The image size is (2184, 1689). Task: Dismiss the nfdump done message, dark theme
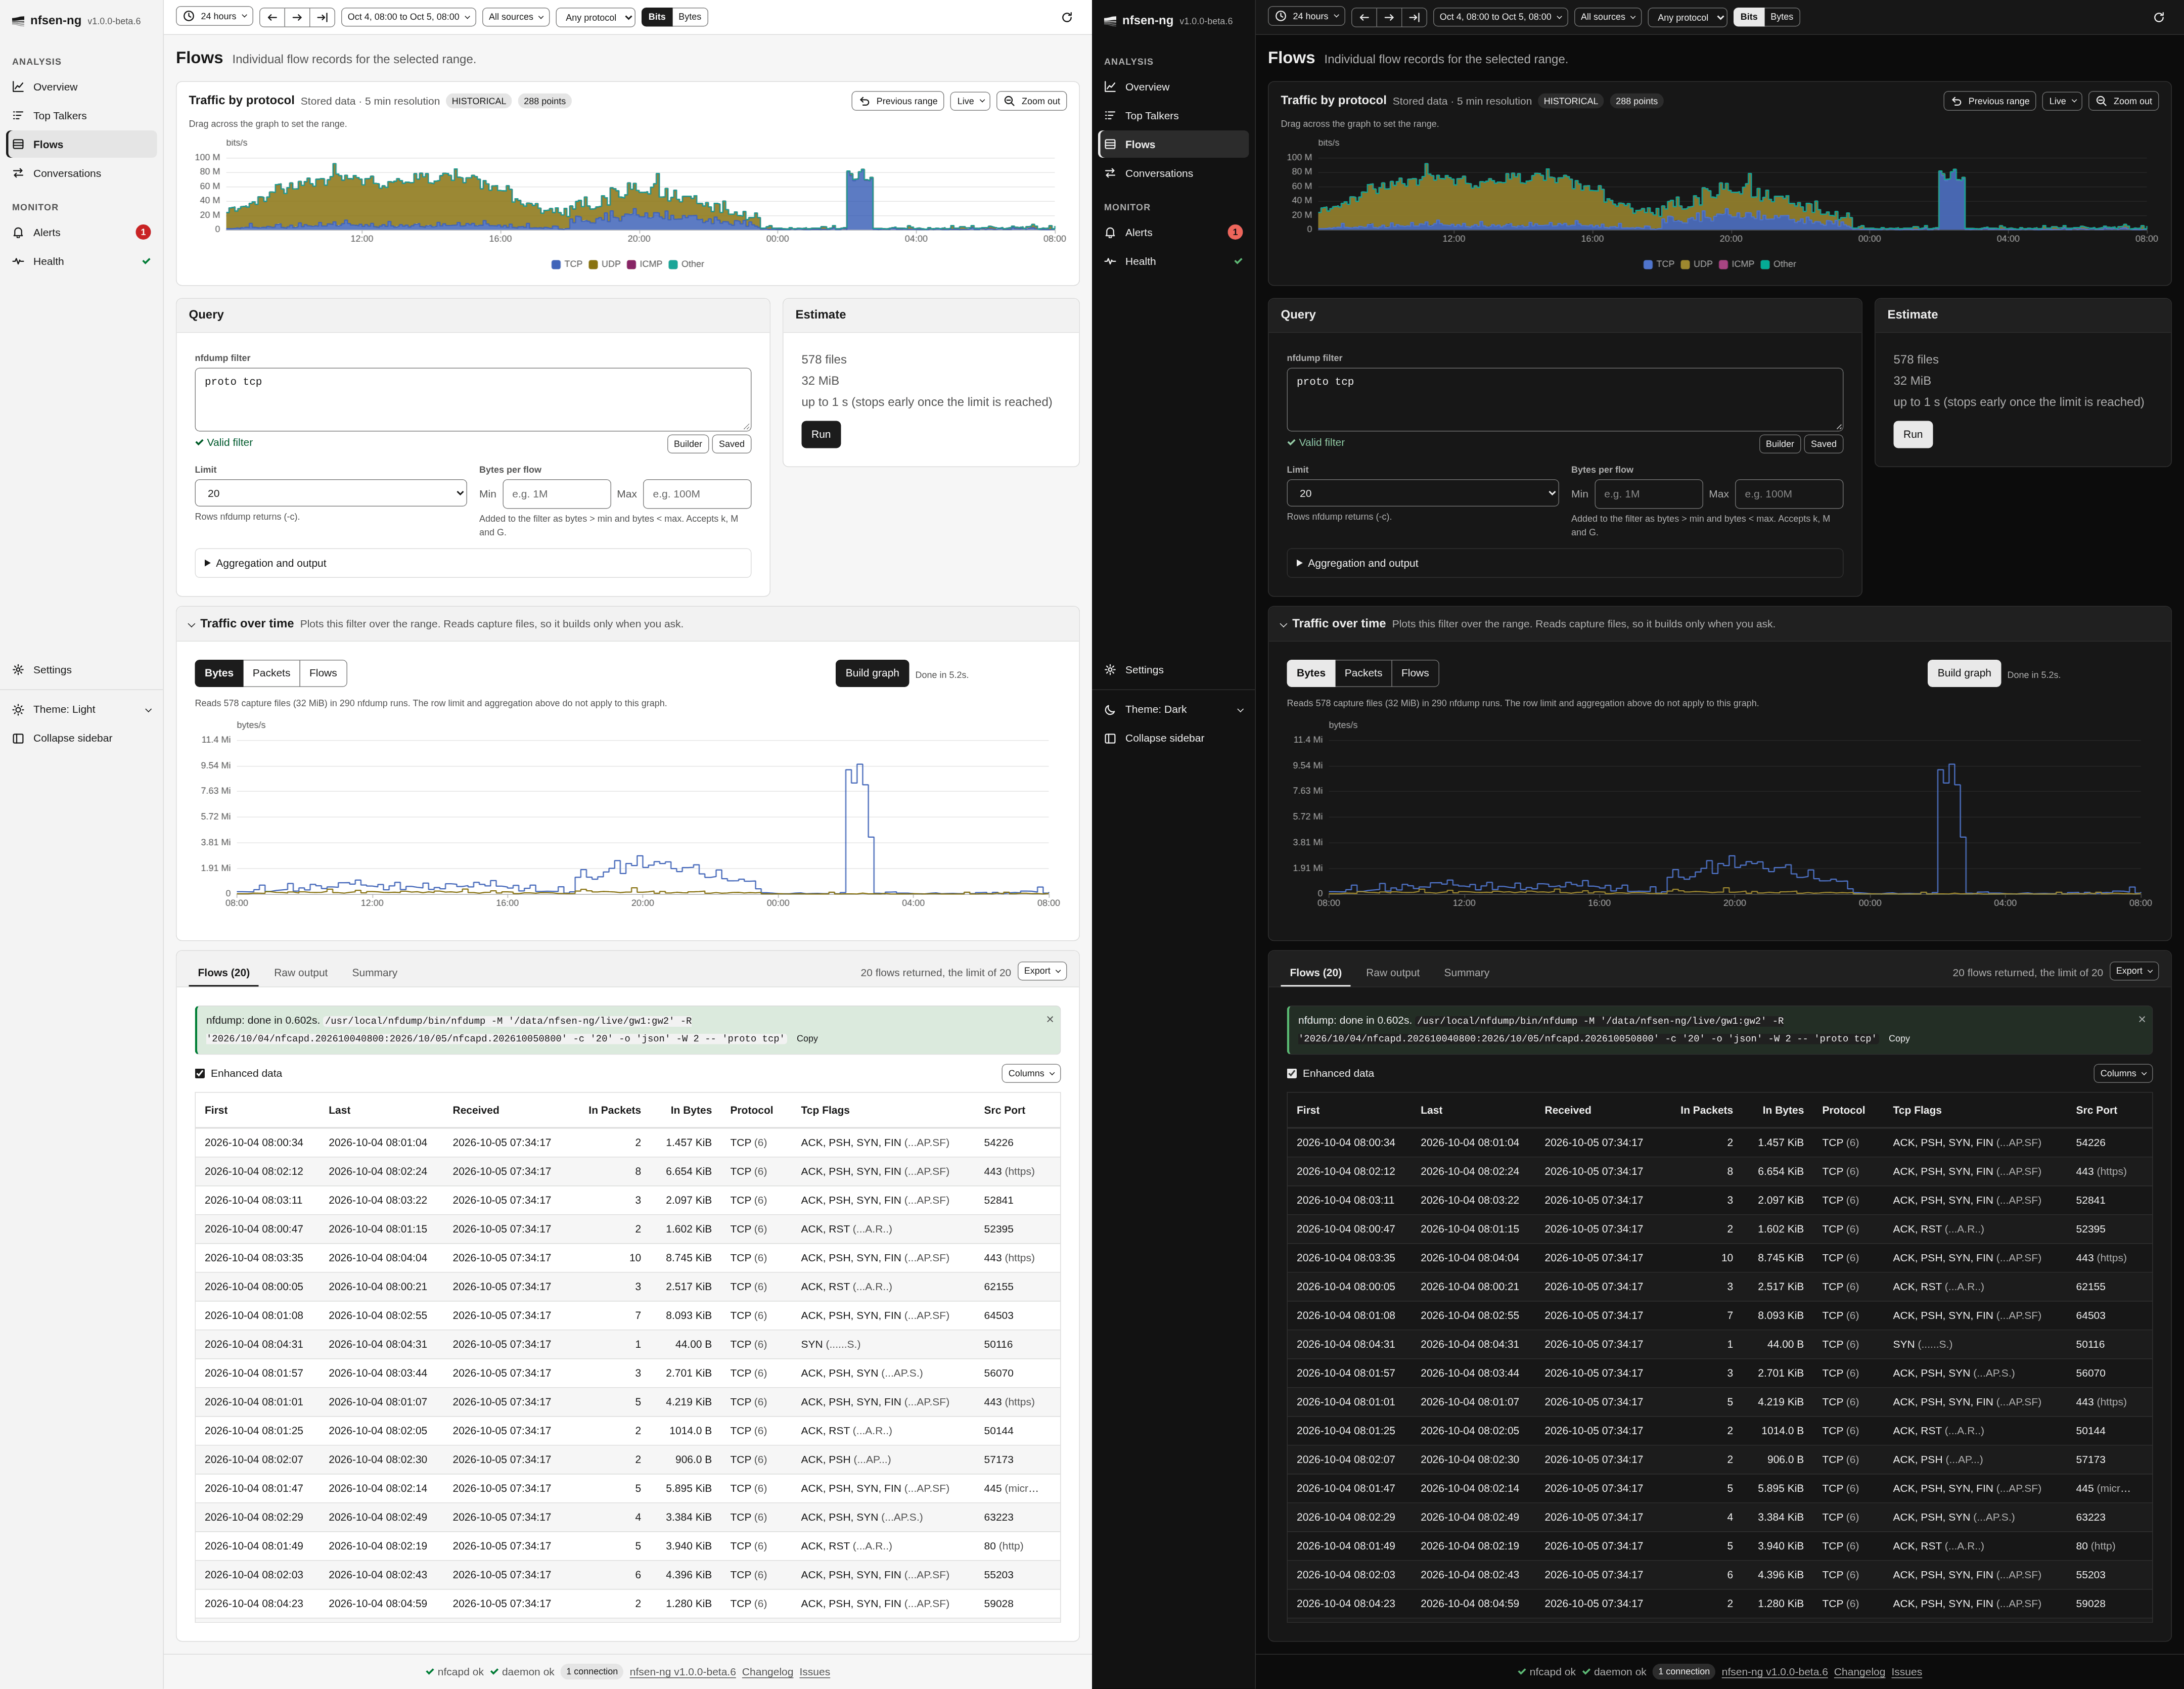pos(2142,1019)
